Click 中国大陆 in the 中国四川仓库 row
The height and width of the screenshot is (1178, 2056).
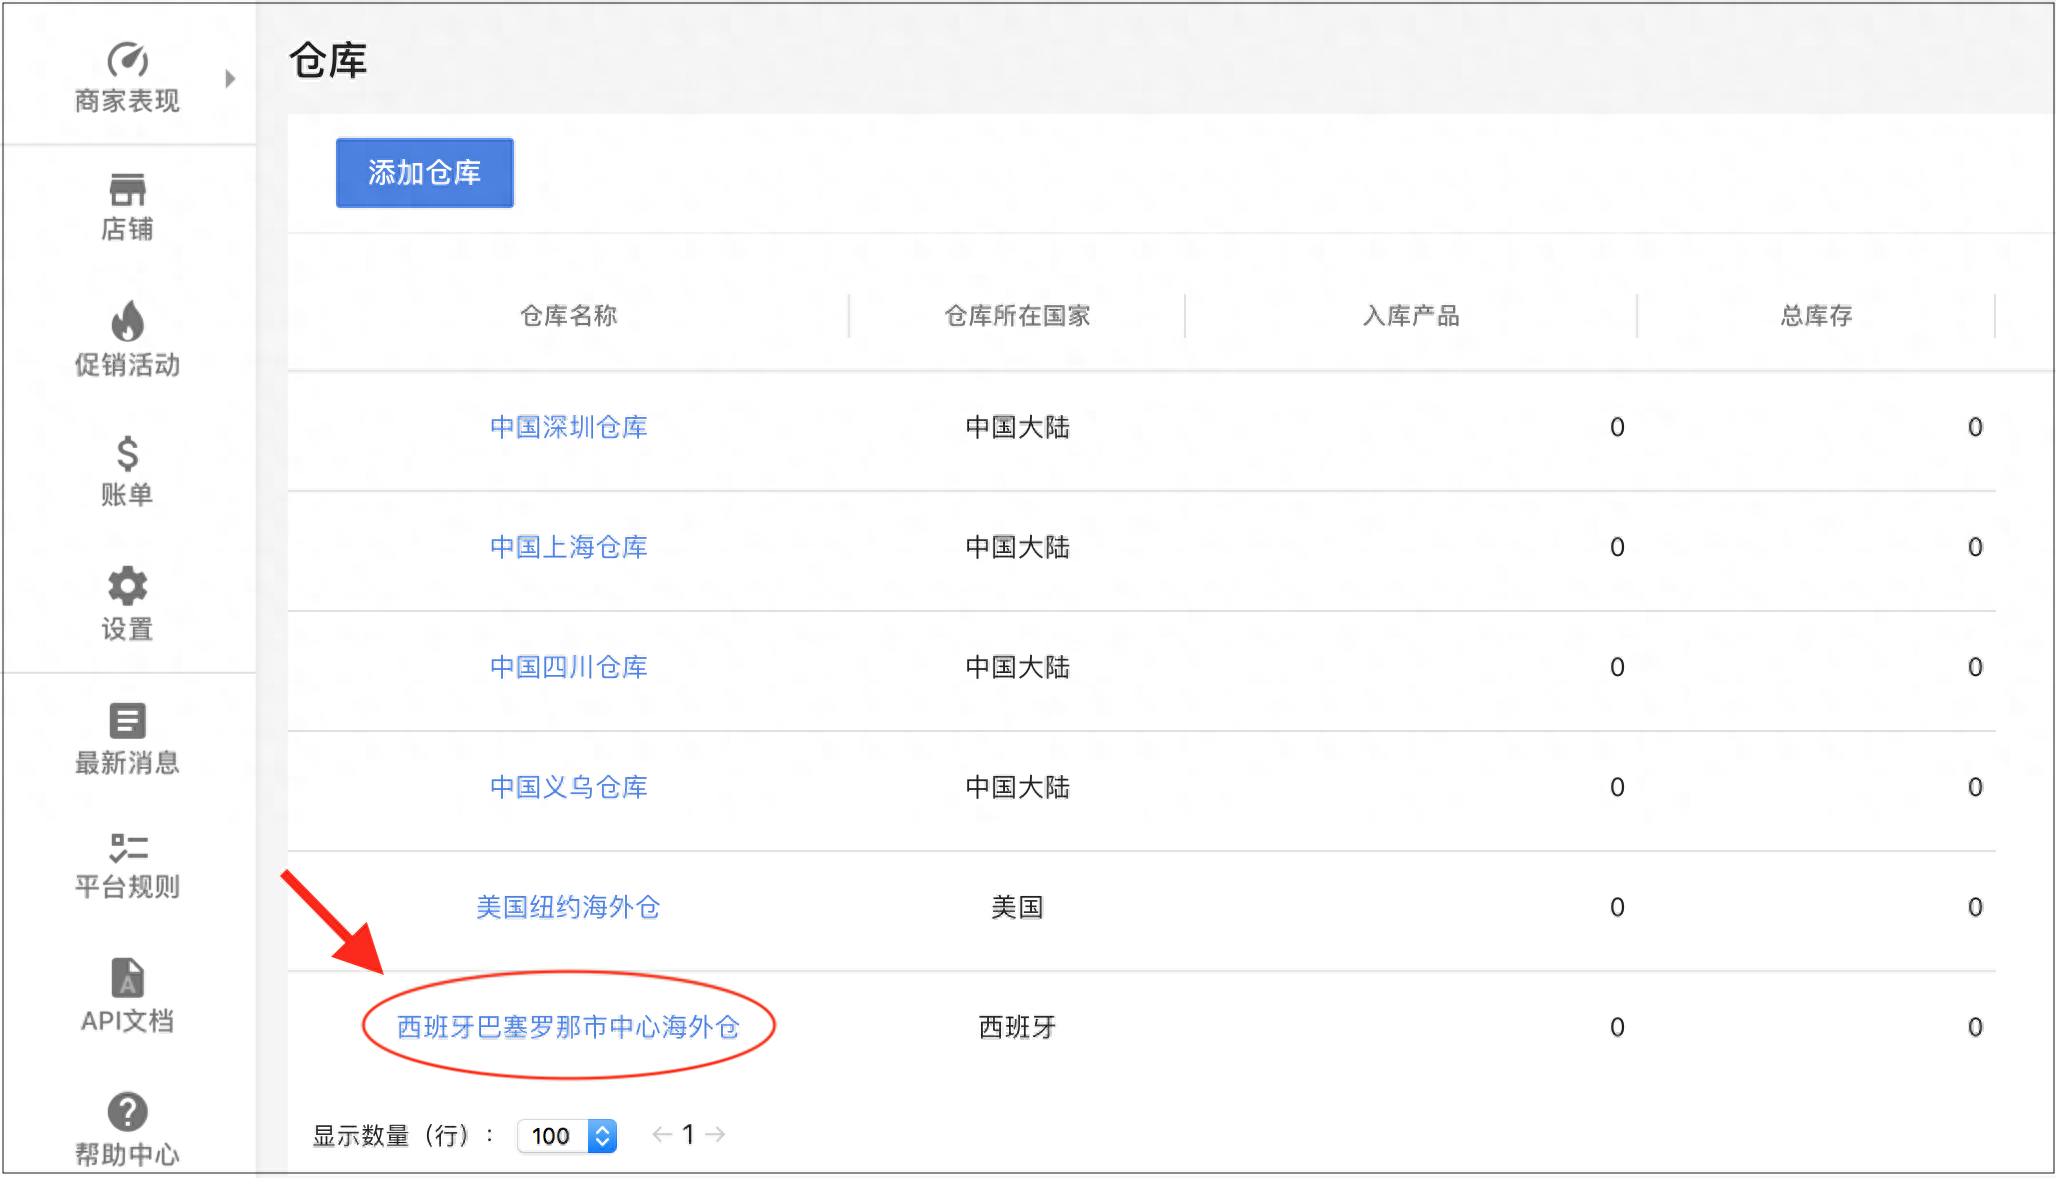pyautogui.click(x=1018, y=667)
